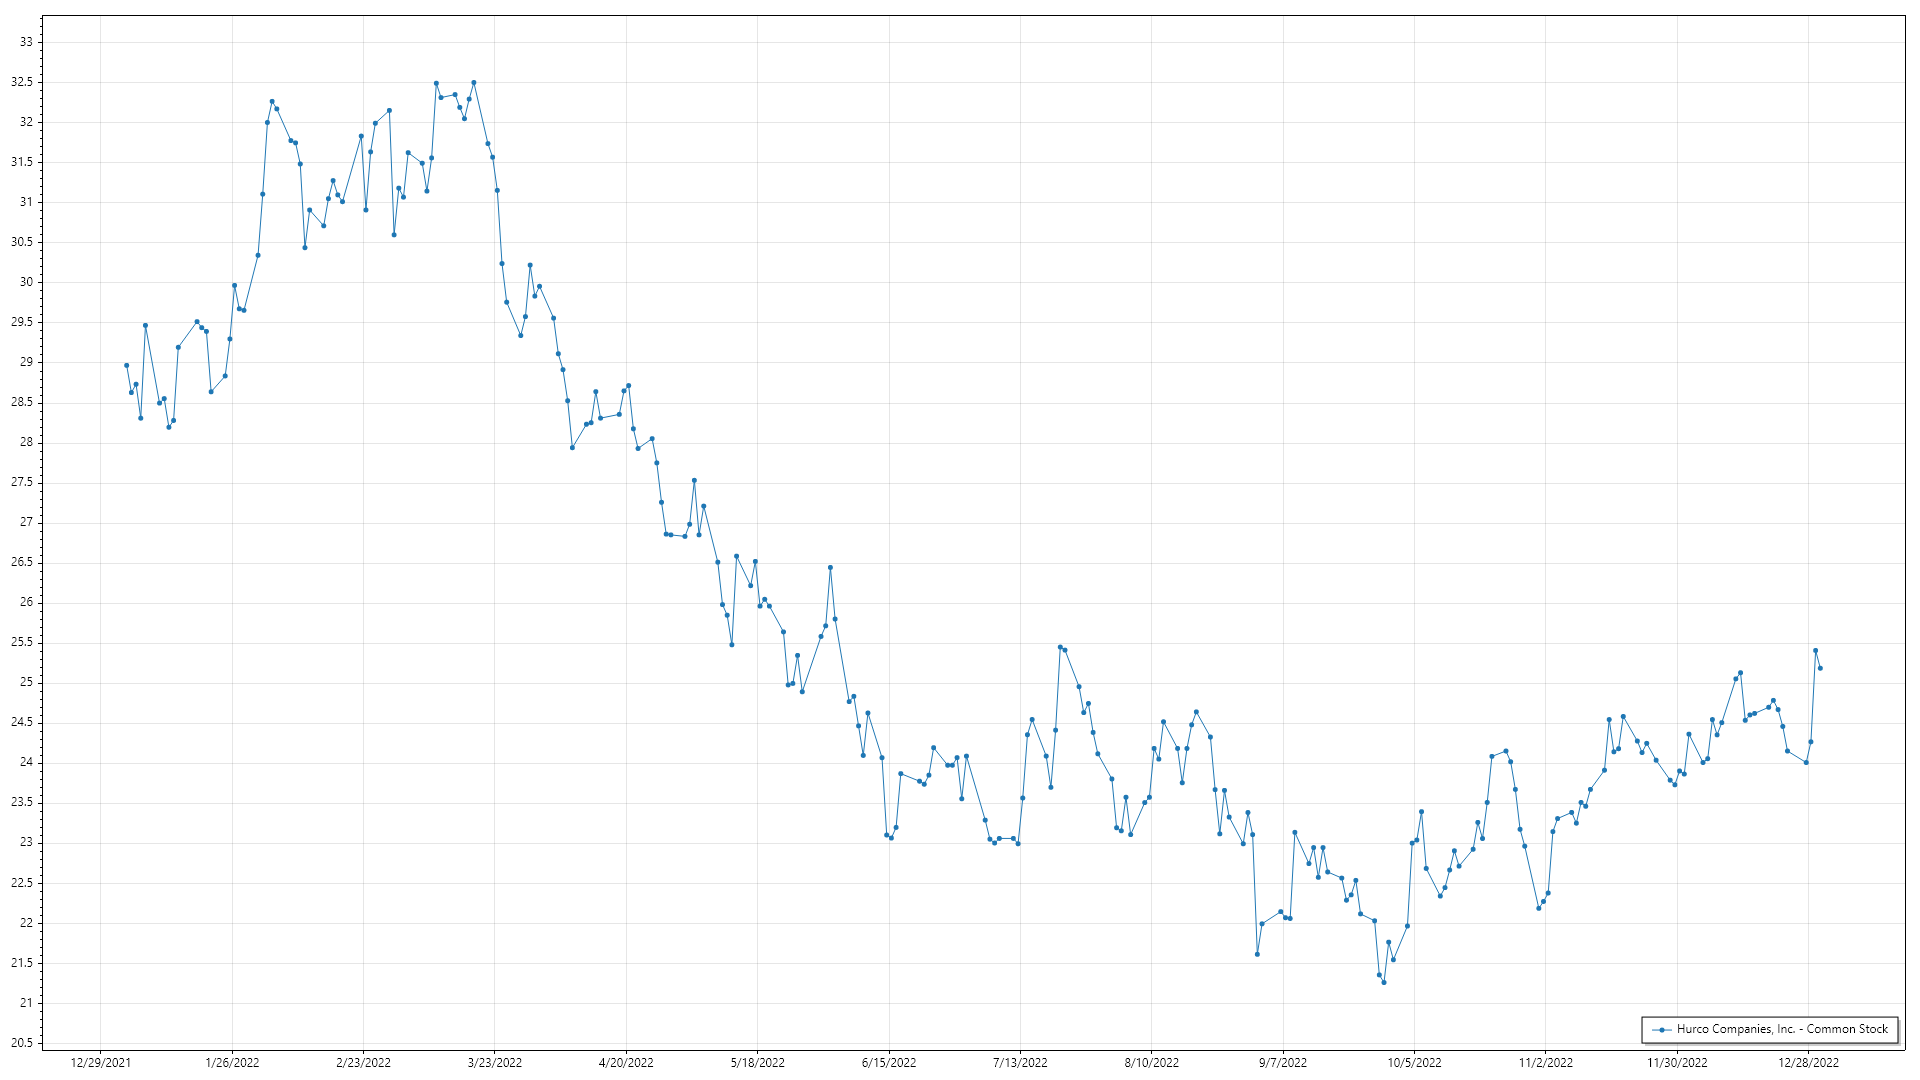Click the Hurco Companies, Inc. legend label
This screenshot has width=1920, height=1080.
click(x=1782, y=1029)
